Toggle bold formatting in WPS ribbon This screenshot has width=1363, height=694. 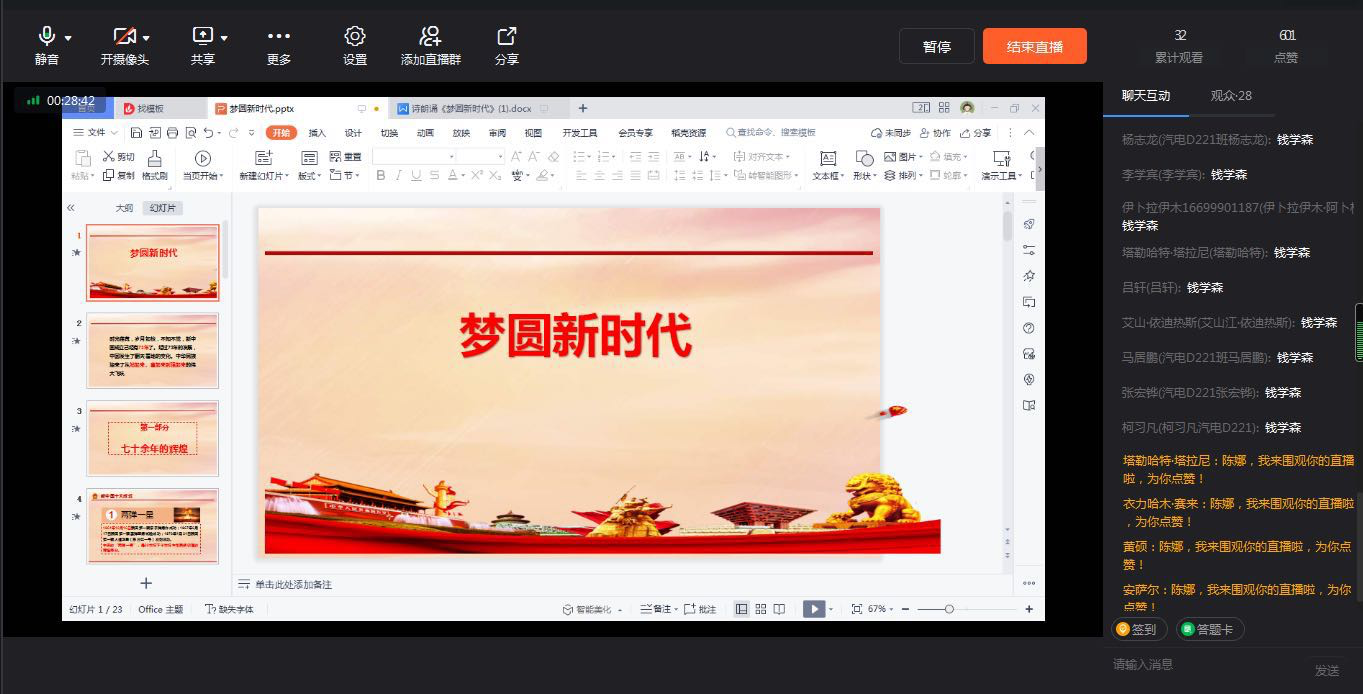(x=381, y=176)
